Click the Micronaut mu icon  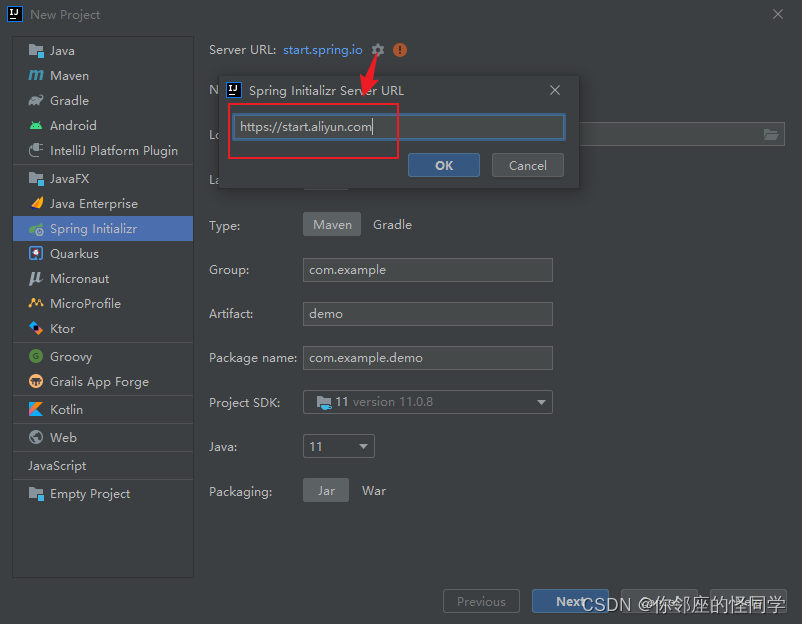[x=35, y=278]
